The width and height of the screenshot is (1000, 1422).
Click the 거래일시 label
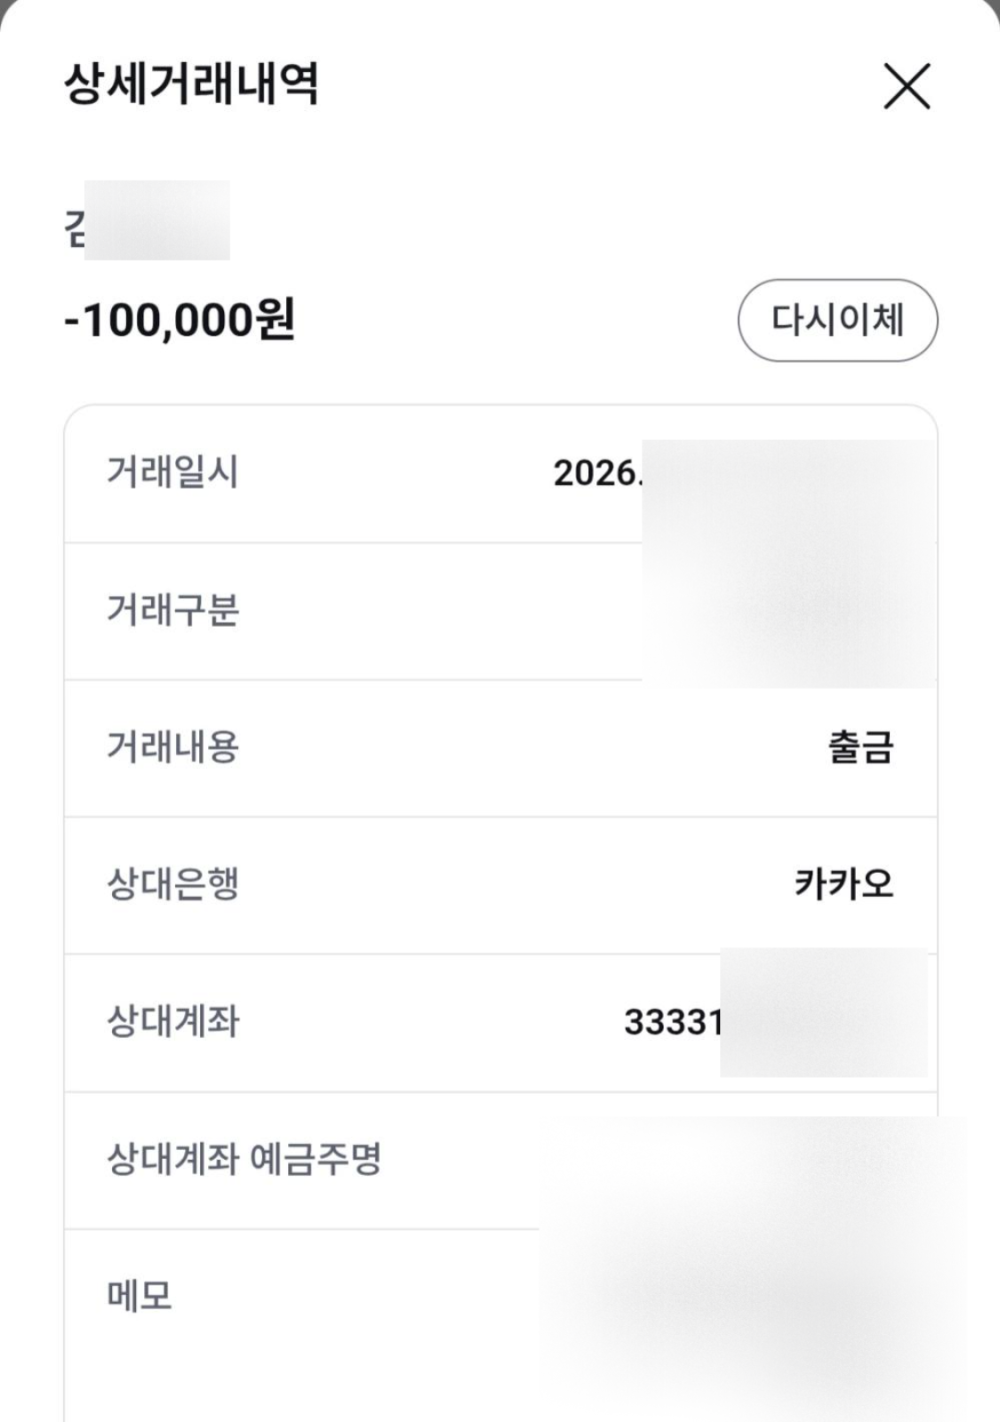[172, 472]
